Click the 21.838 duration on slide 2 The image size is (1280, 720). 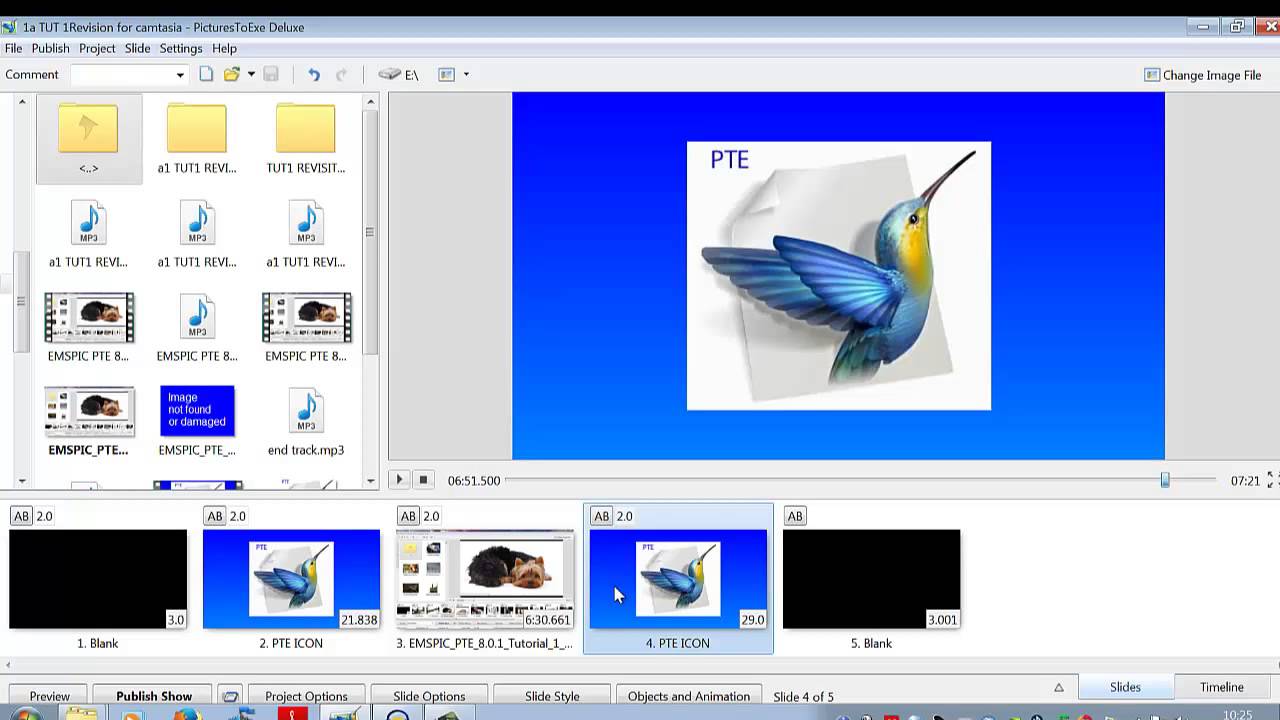359,620
